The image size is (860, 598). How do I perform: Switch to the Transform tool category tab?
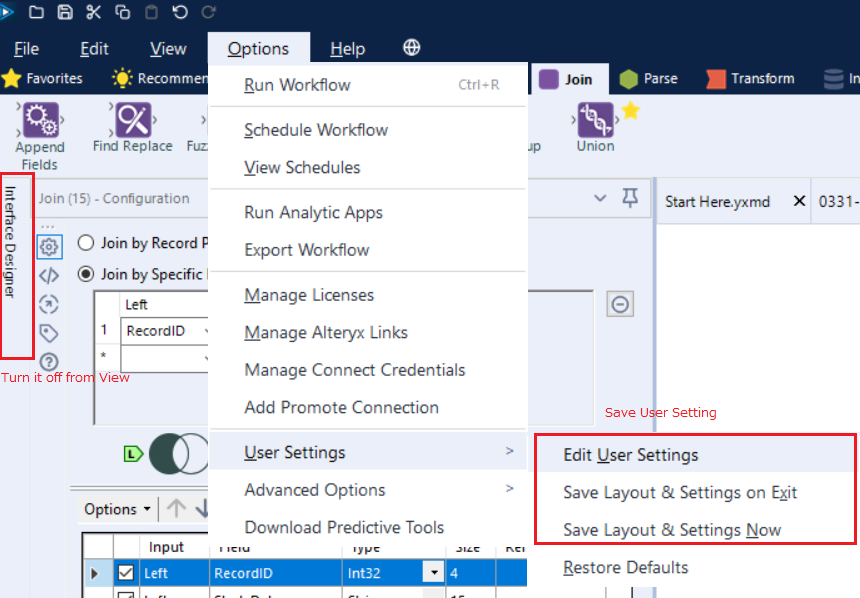coord(750,79)
